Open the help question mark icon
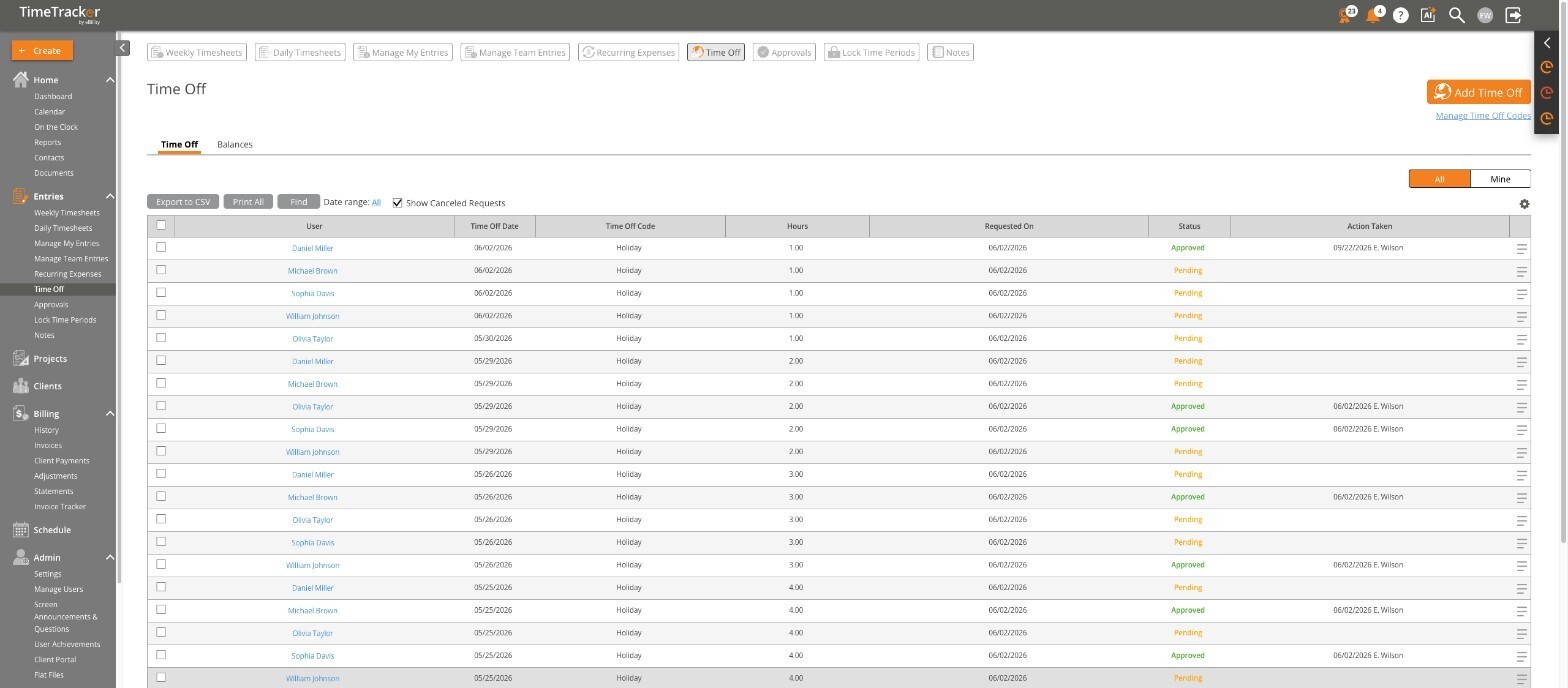 [x=1401, y=15]
